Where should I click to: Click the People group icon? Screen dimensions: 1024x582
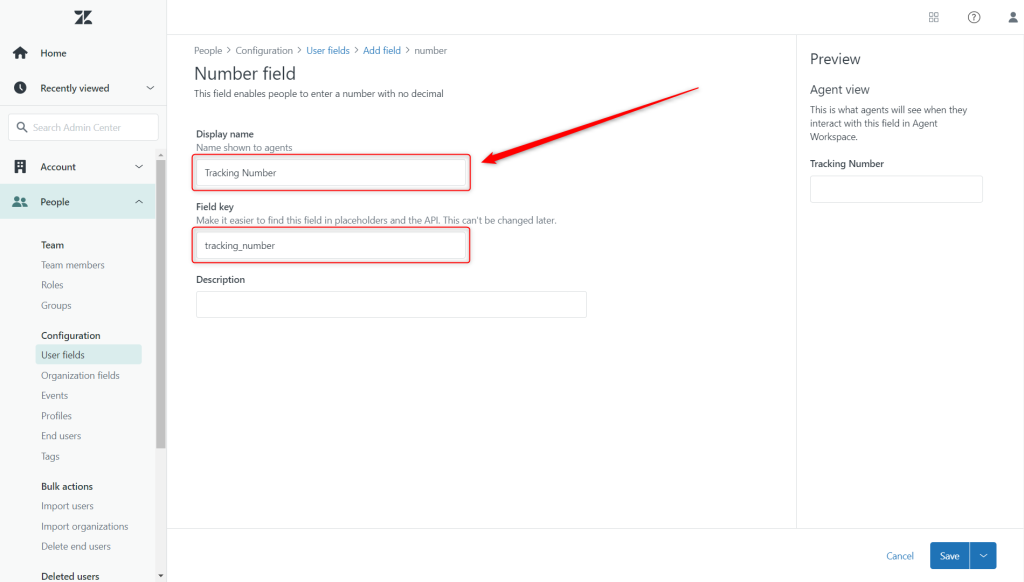point(20,202)
